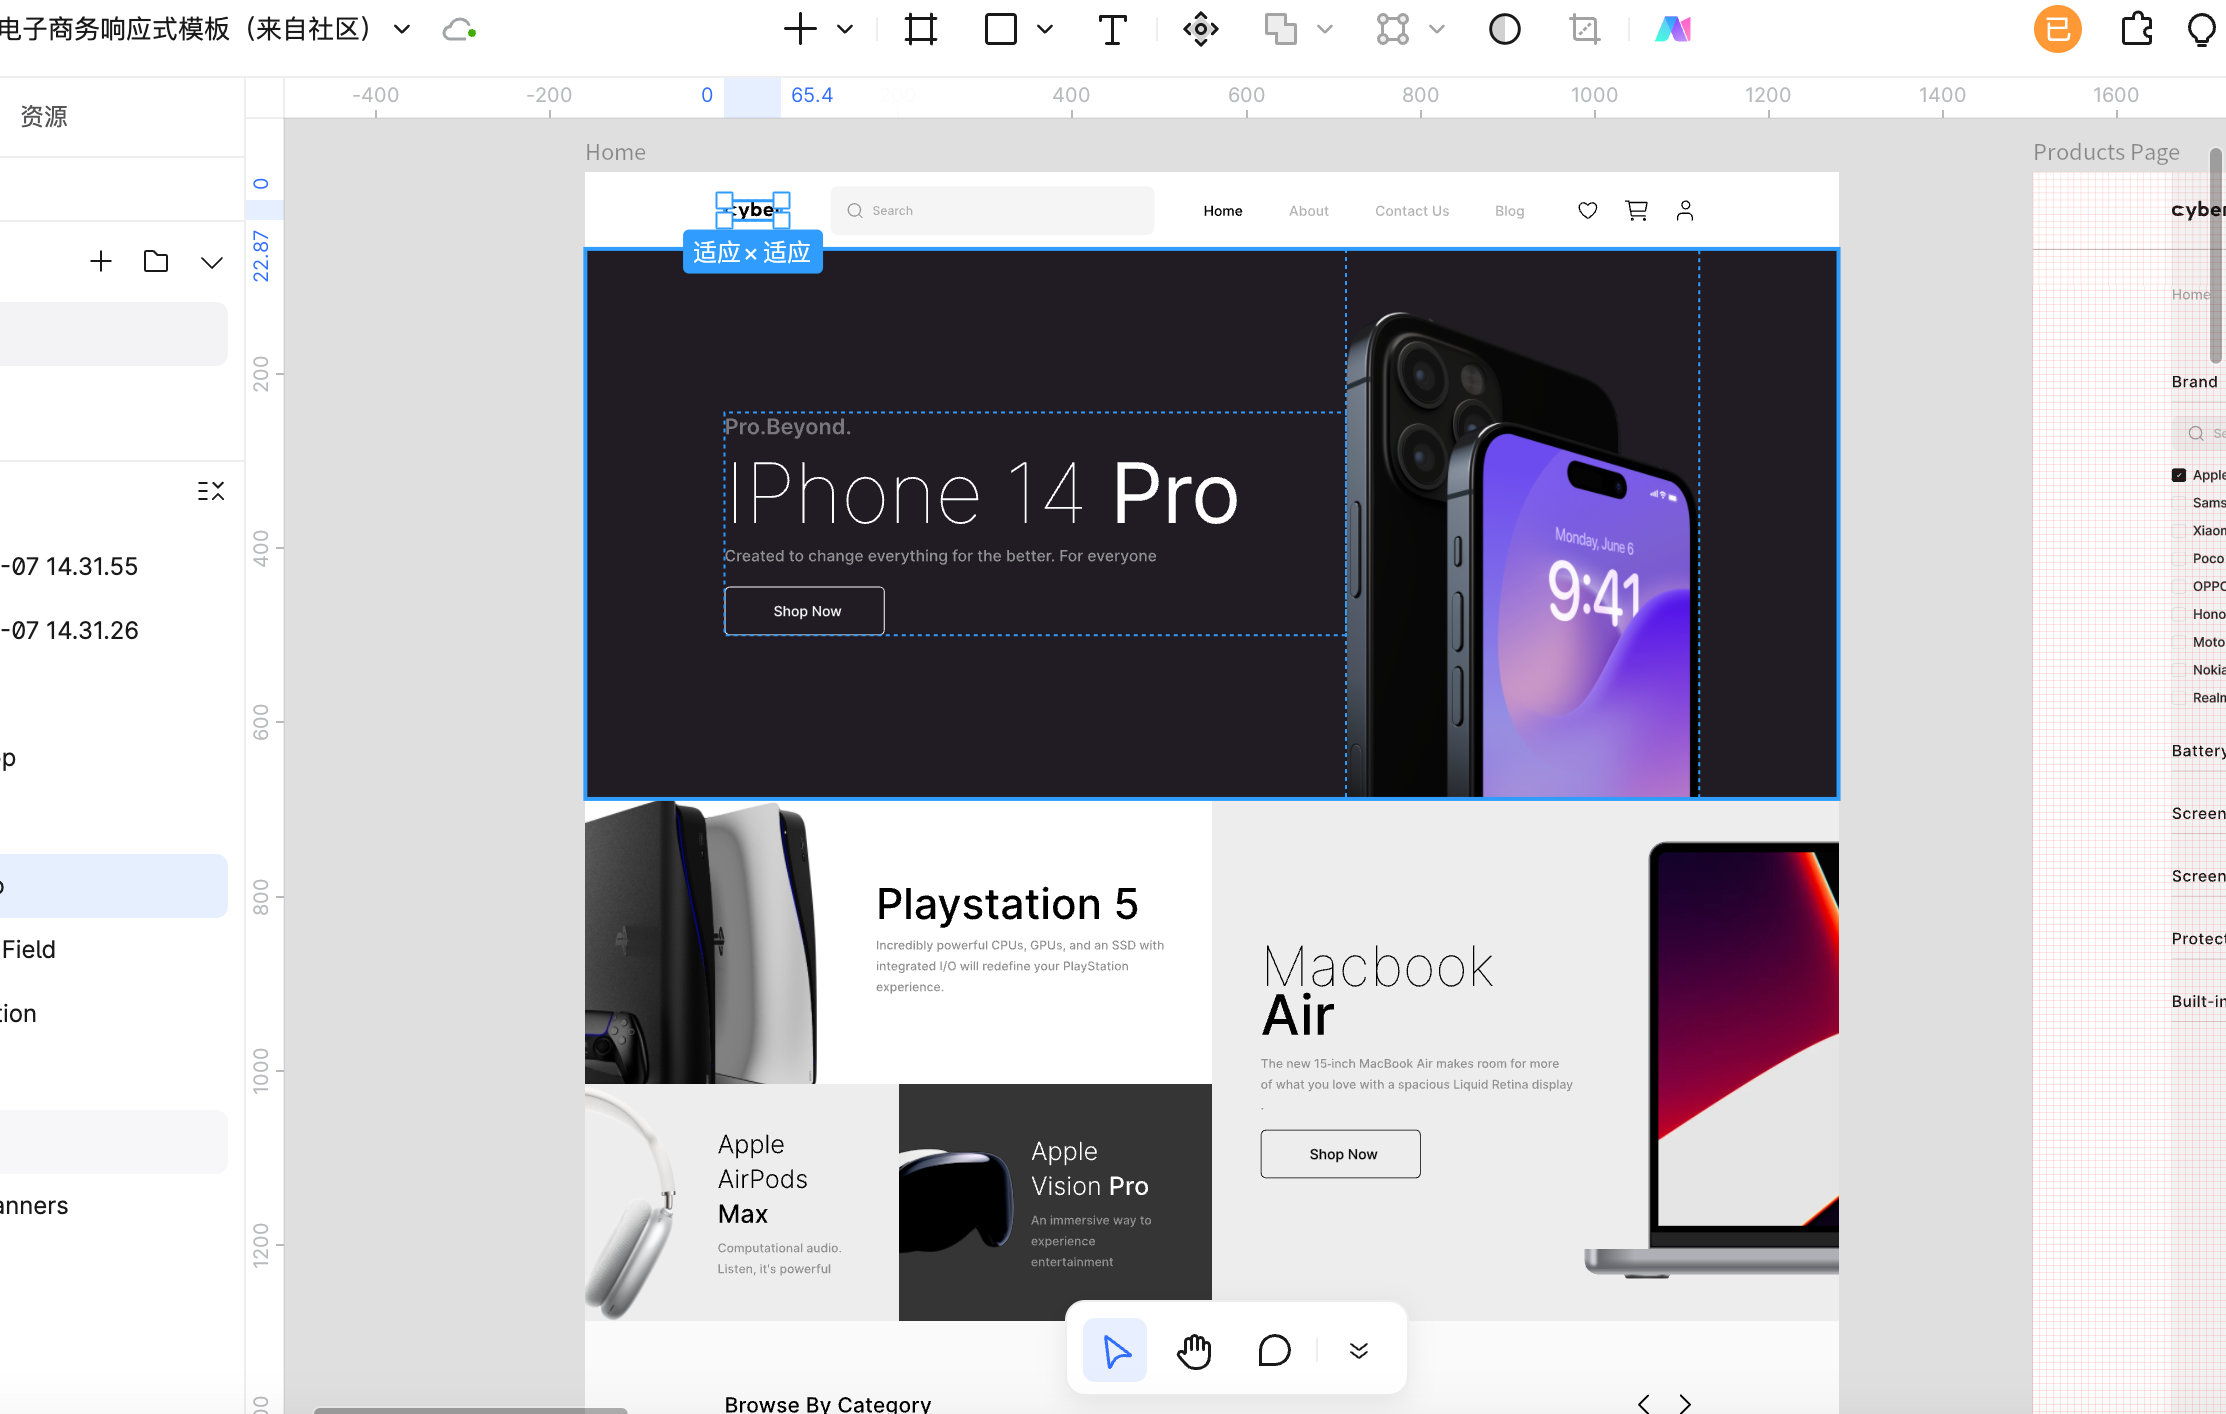Click the cloud sync status icon
This screenshot has width=2226, height=1414.
click(459, 29)
